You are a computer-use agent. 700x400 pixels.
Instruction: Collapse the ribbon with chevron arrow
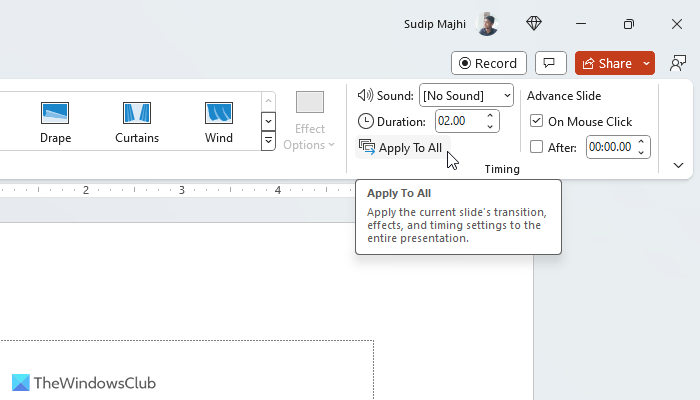click(678, 165)
